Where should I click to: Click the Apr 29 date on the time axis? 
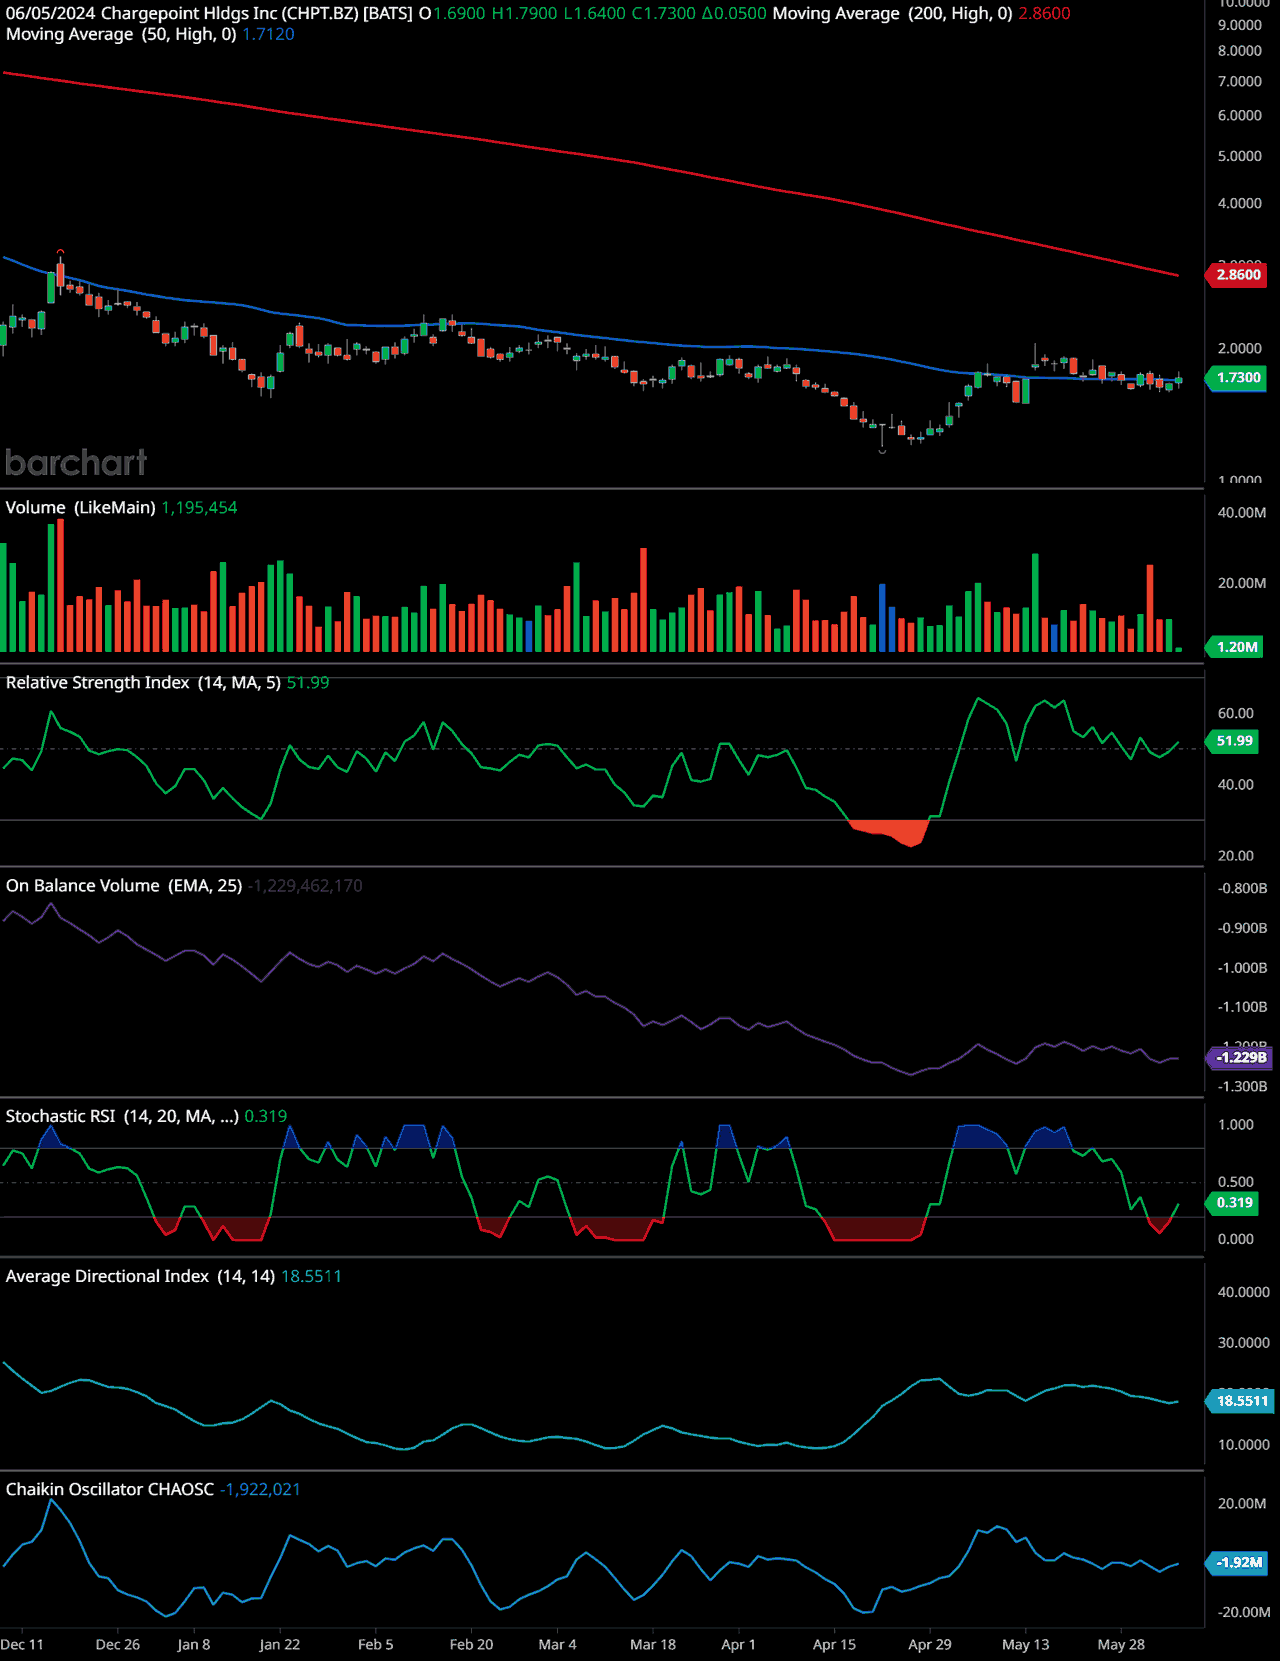click(929, 1645)
